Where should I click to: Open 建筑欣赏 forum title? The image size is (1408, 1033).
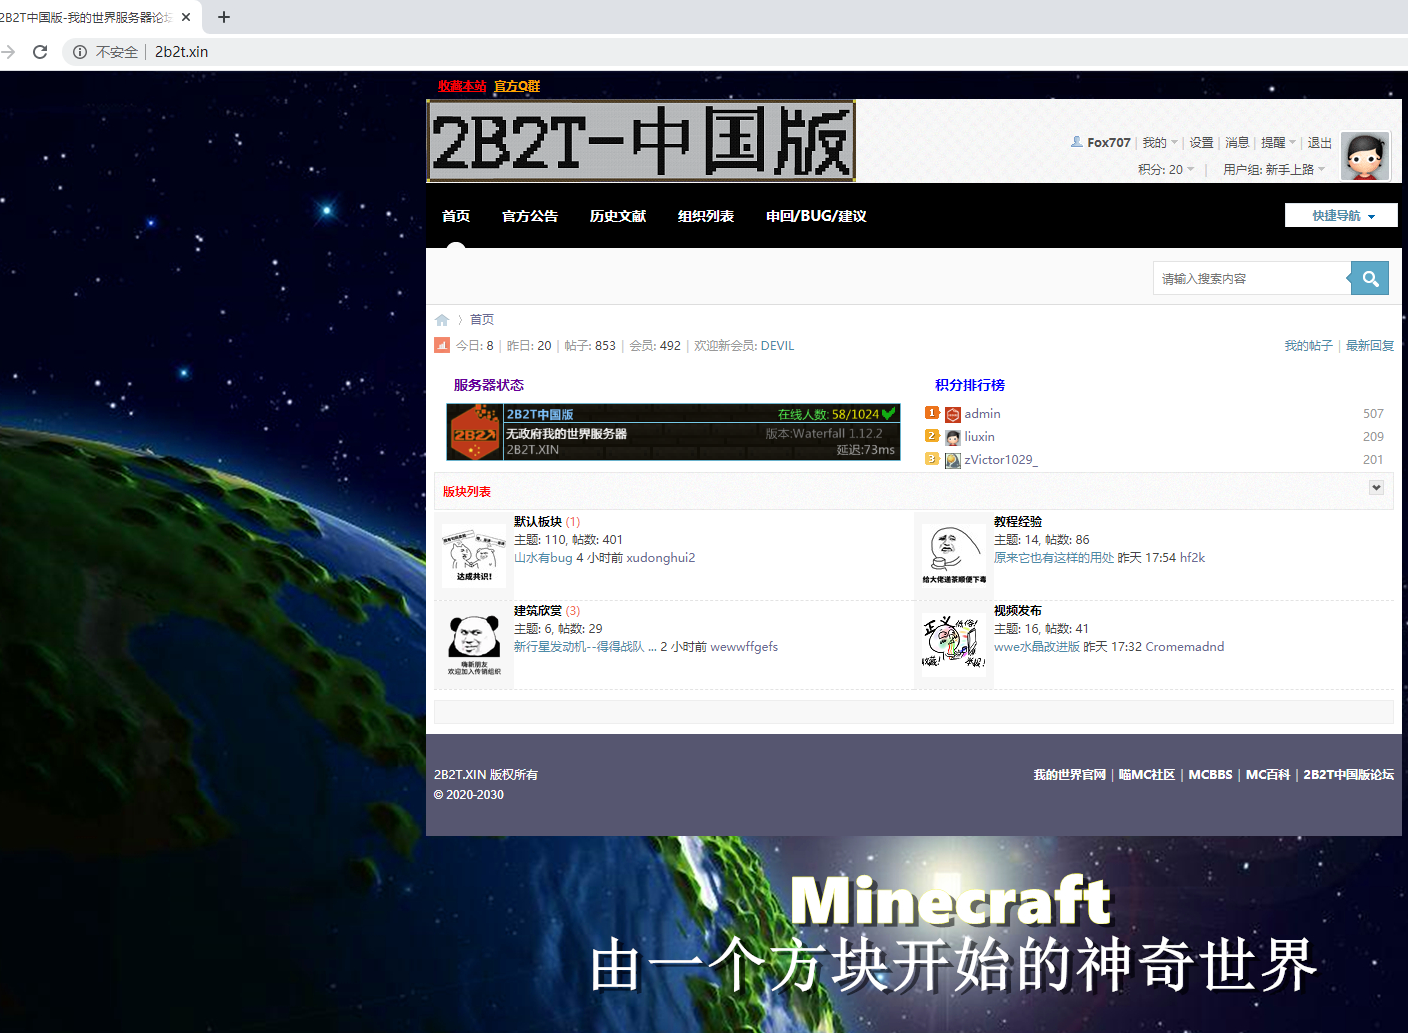pyautogui.click(x=538, y=611)
